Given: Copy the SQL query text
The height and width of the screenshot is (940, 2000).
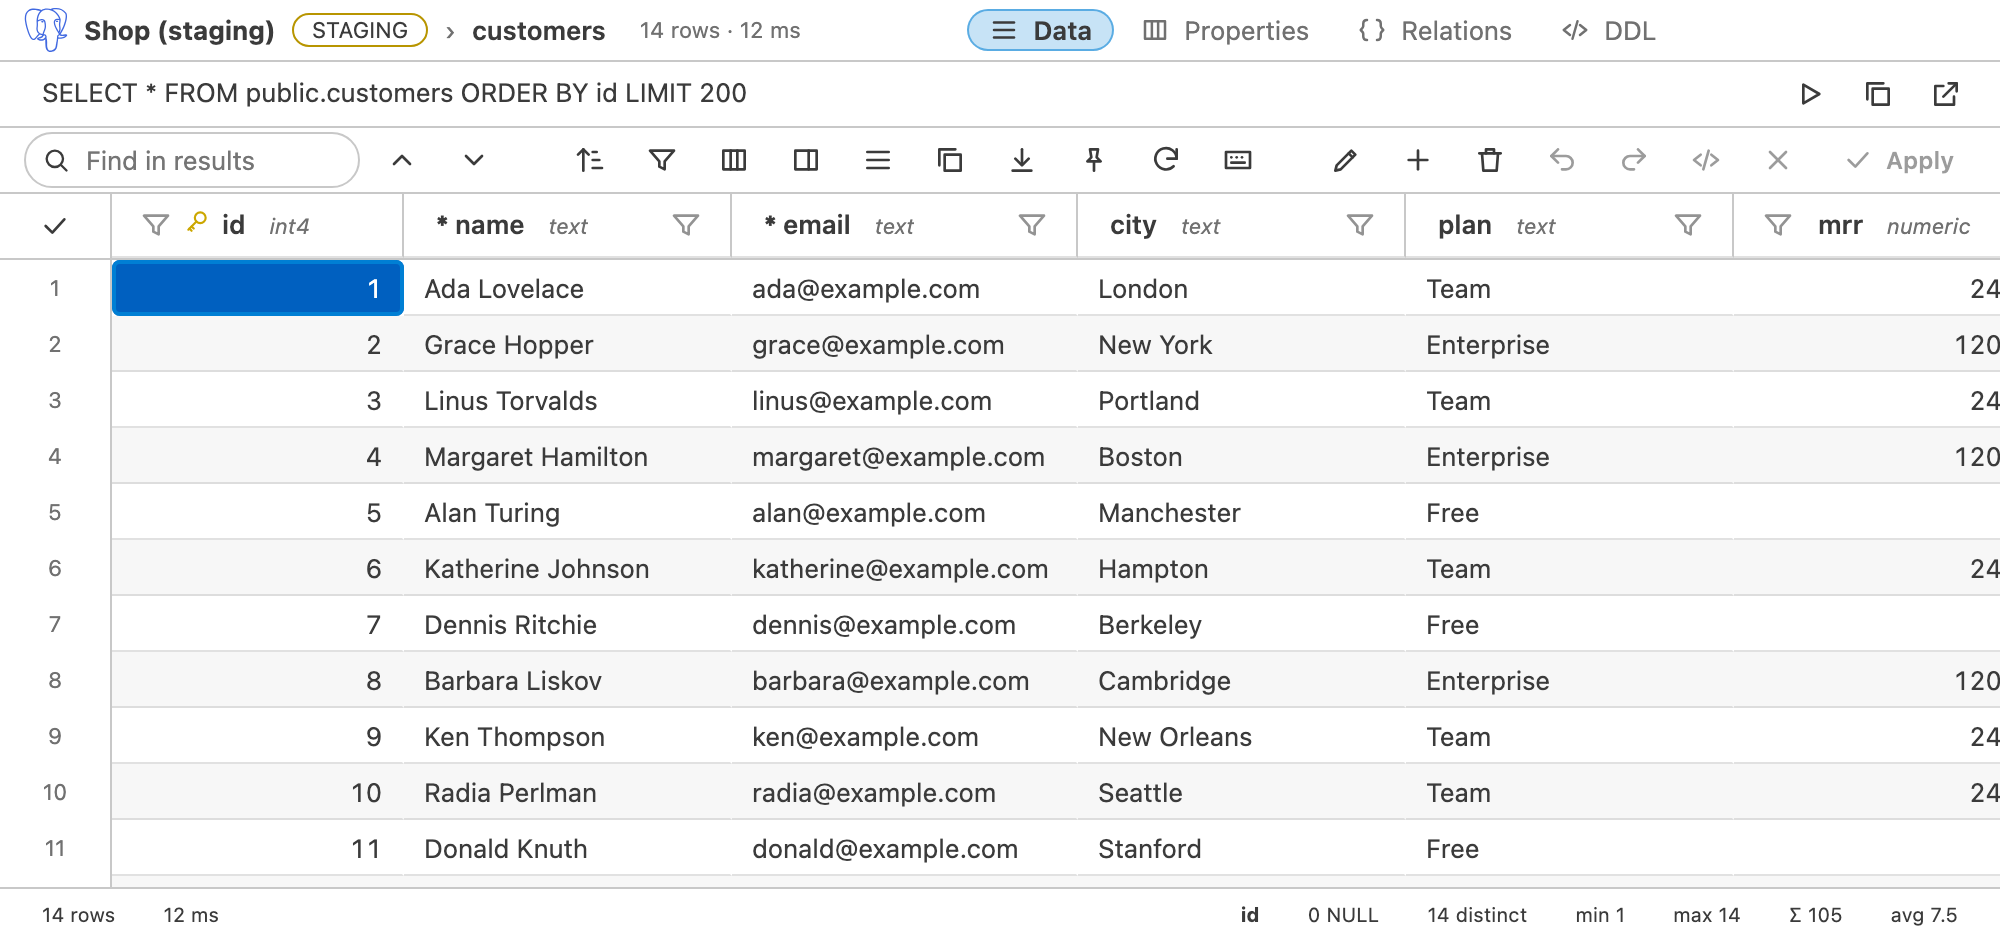Looking at the screenshot, I should [x=1878, y=94].
